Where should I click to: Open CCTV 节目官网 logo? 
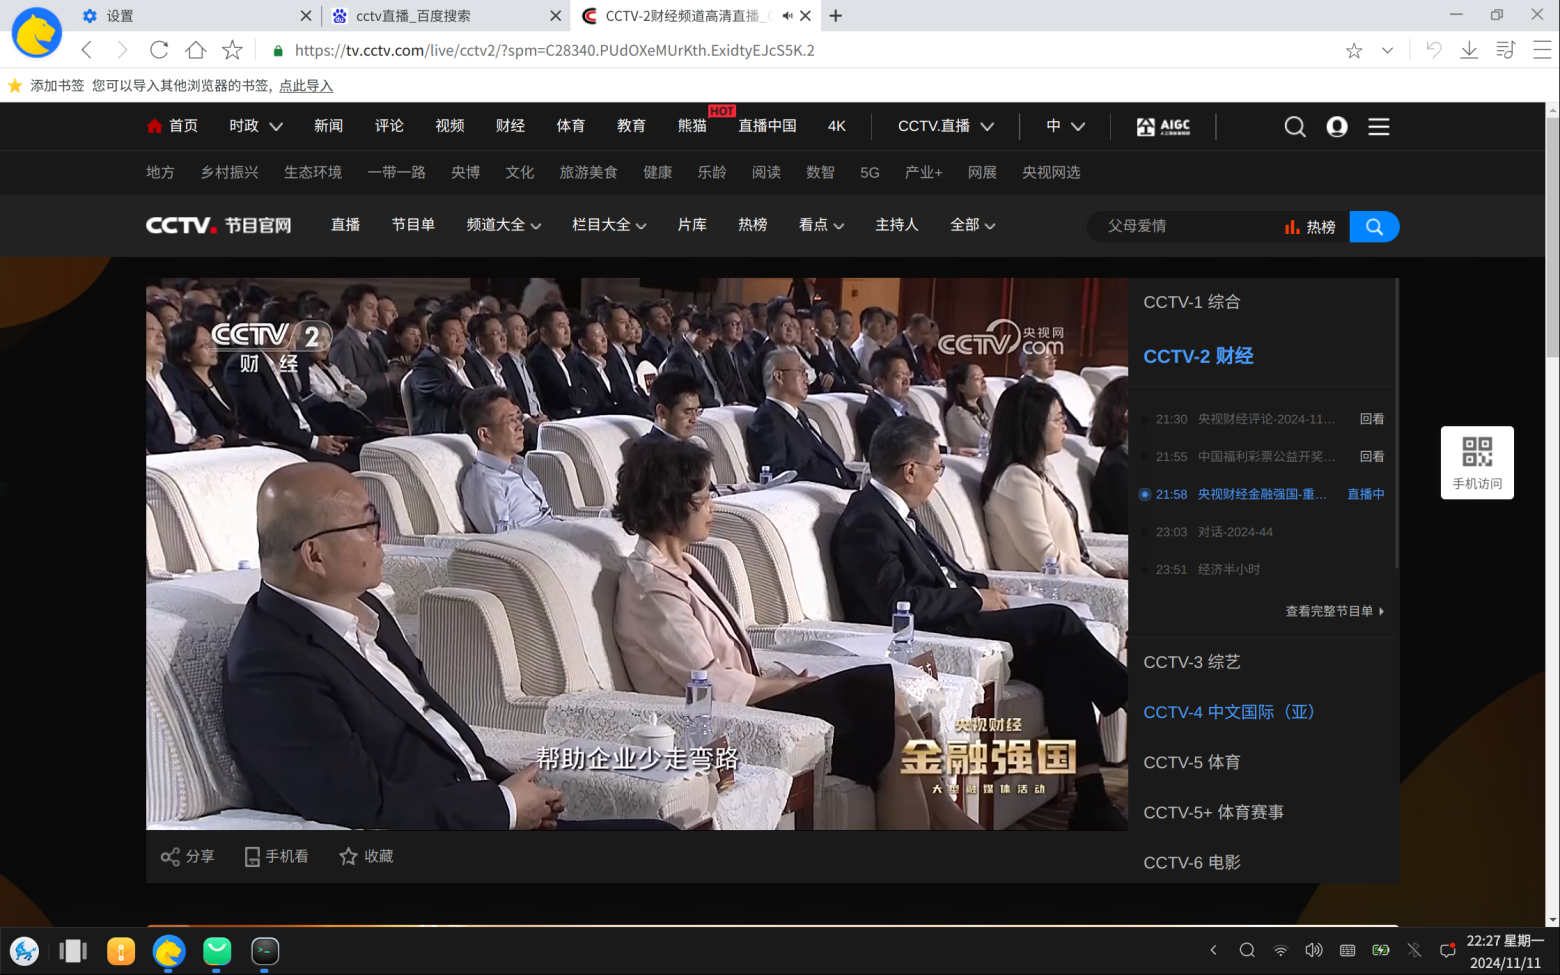coord(219,225)
